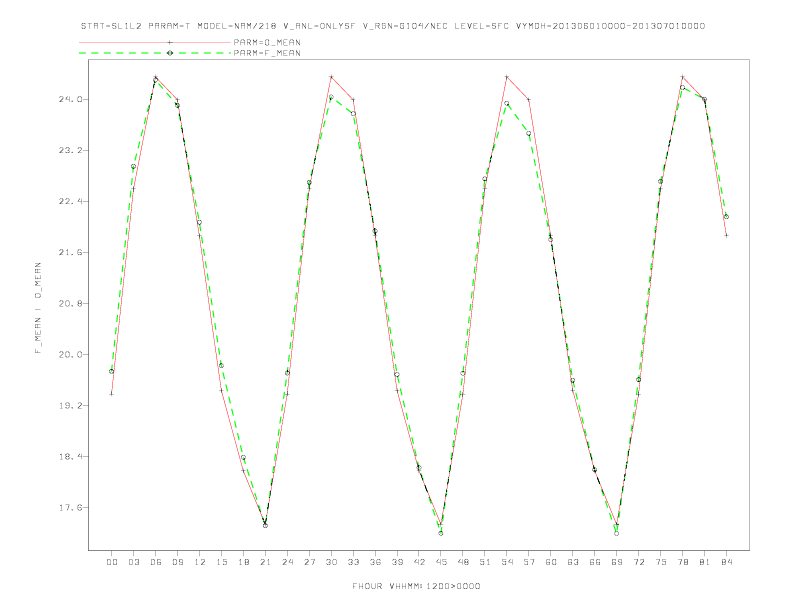The height and width of the screenshot is (612, 792).
Task: Click the y-axis tick label 18.4
Action: click(70, 456)
